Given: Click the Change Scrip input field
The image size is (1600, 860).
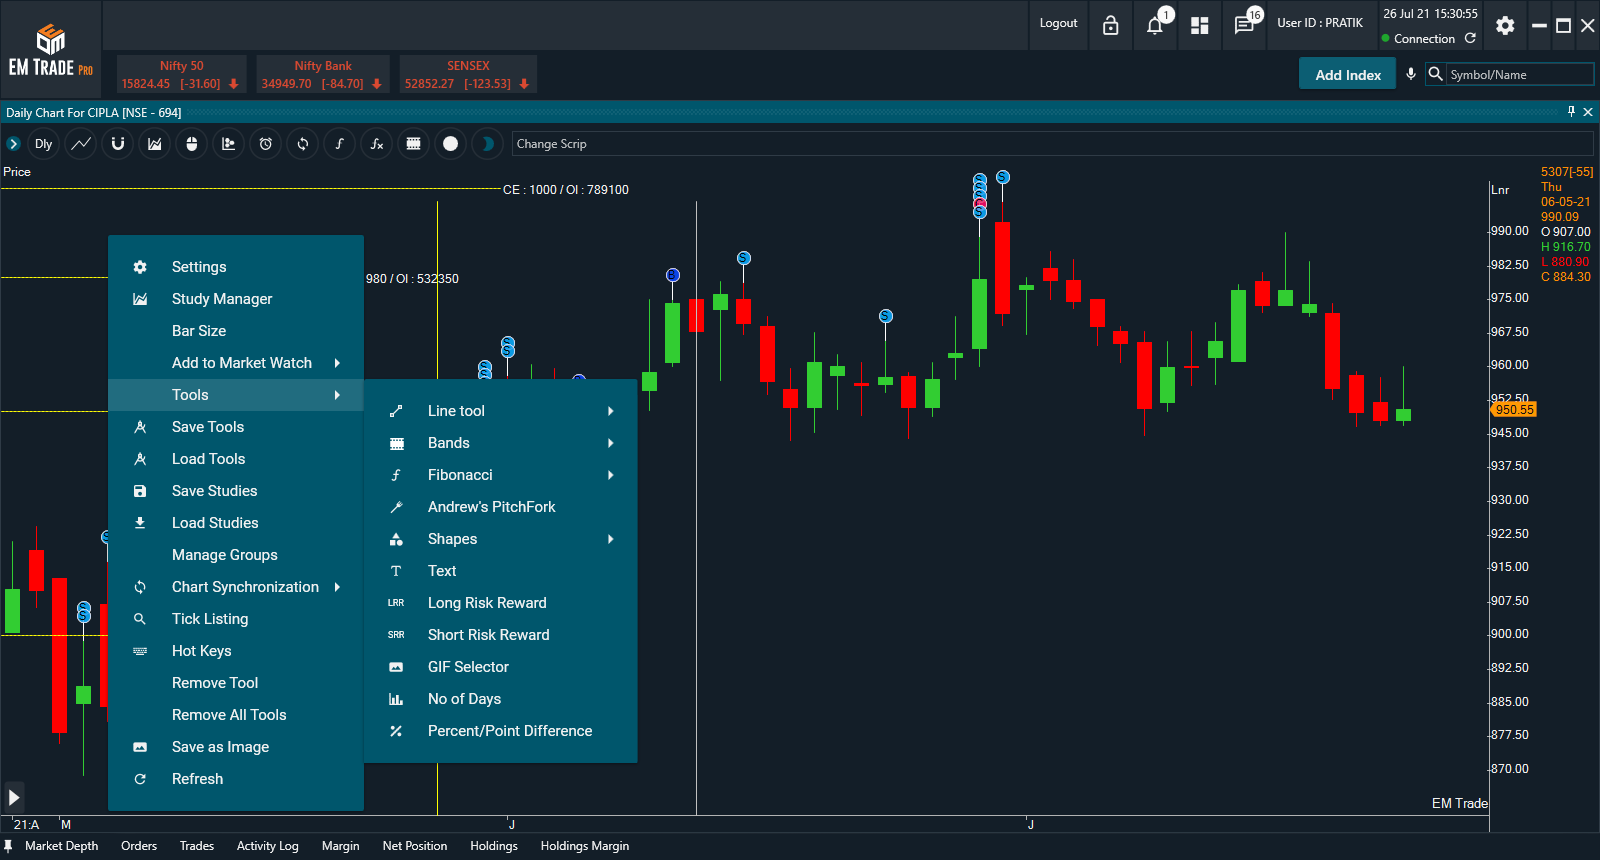Looking at the screenshot, I should tap(1053, 144).
